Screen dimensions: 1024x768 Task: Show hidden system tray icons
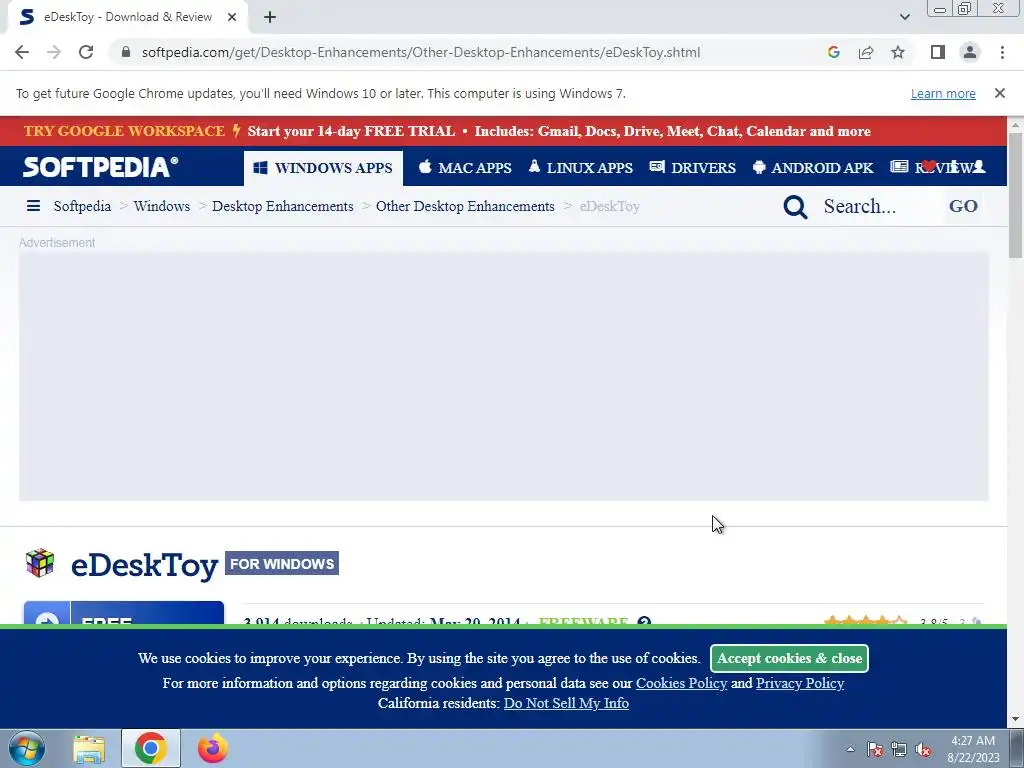click(850, 749)
